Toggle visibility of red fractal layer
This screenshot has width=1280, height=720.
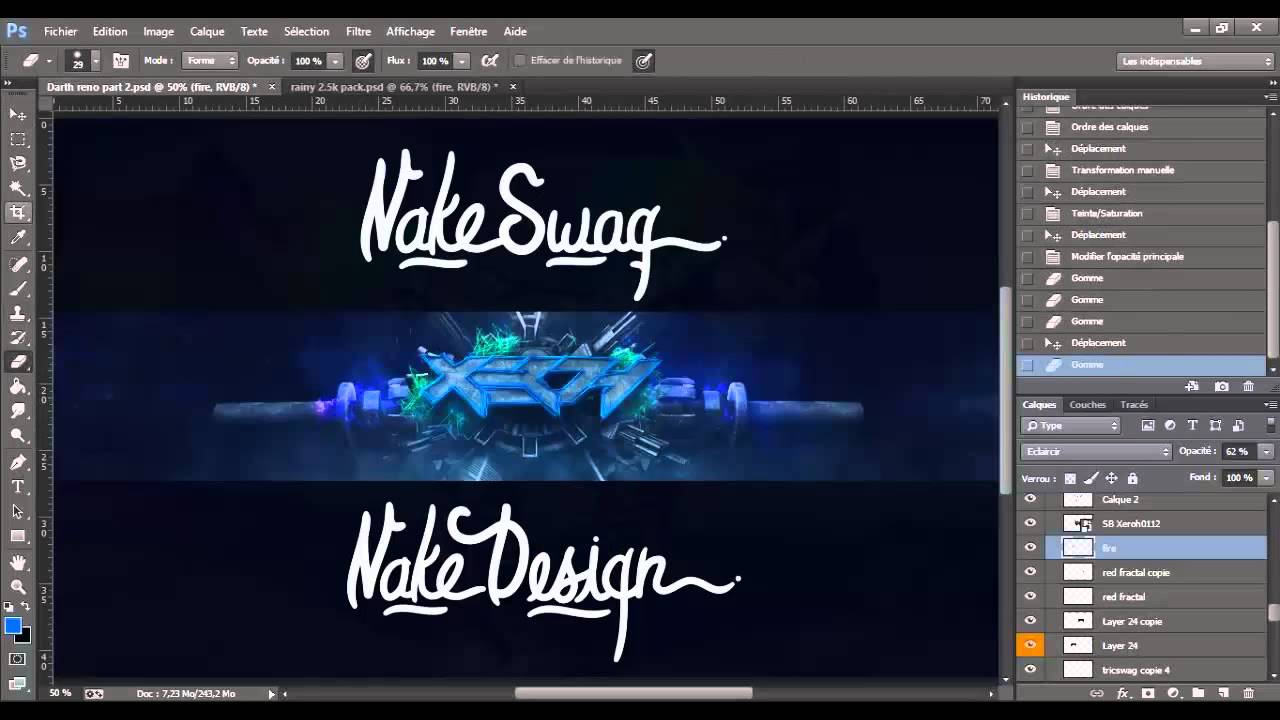click(x=1030, y=597)
